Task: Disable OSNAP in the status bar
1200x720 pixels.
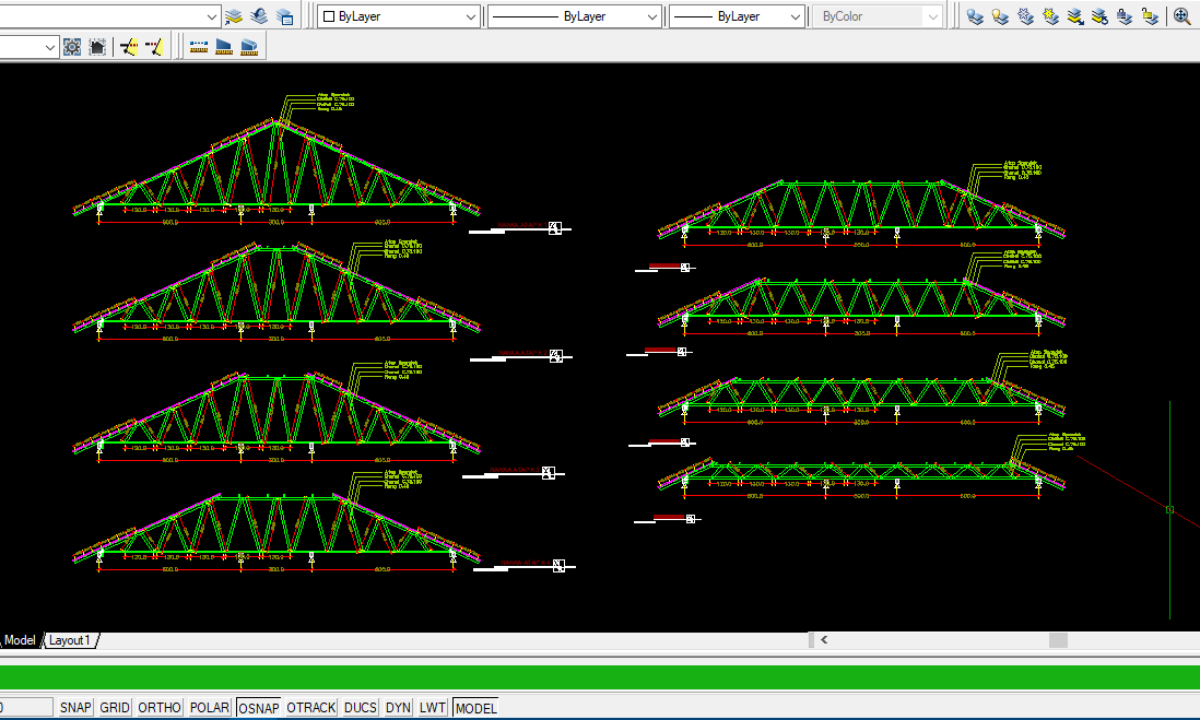Action: (x=259, y=708)
